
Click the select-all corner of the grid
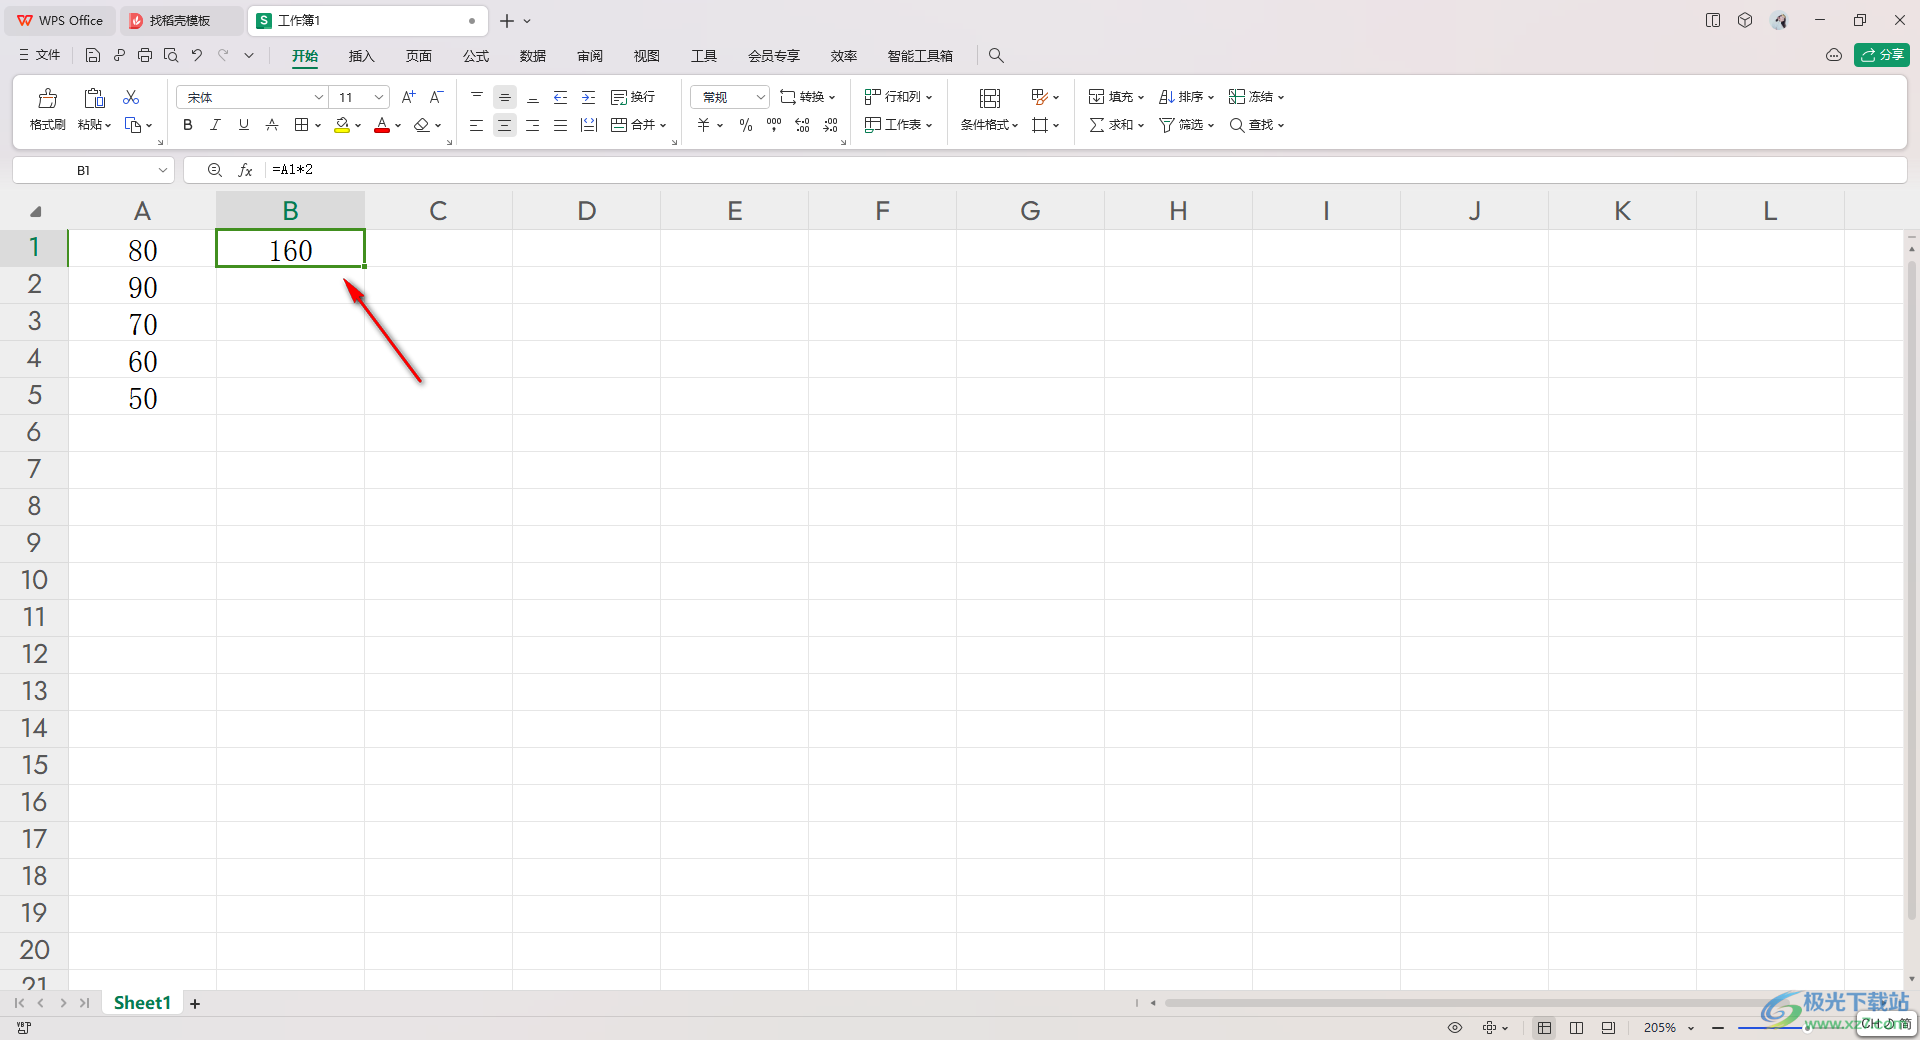tap(35, 211)
